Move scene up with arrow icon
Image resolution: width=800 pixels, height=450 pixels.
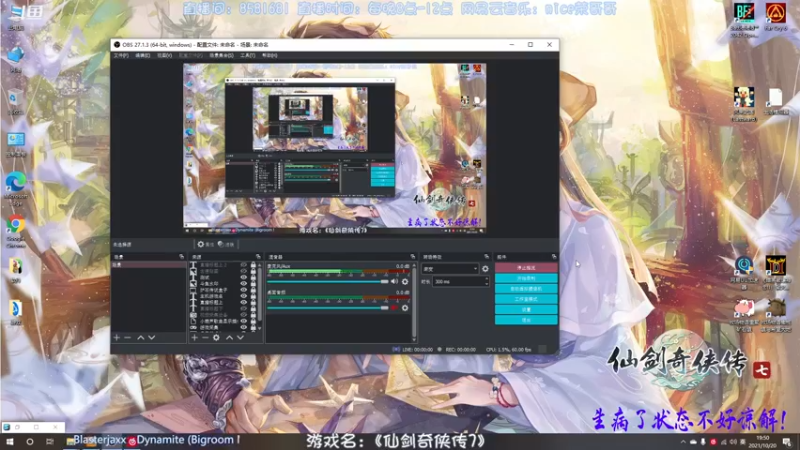141,337
